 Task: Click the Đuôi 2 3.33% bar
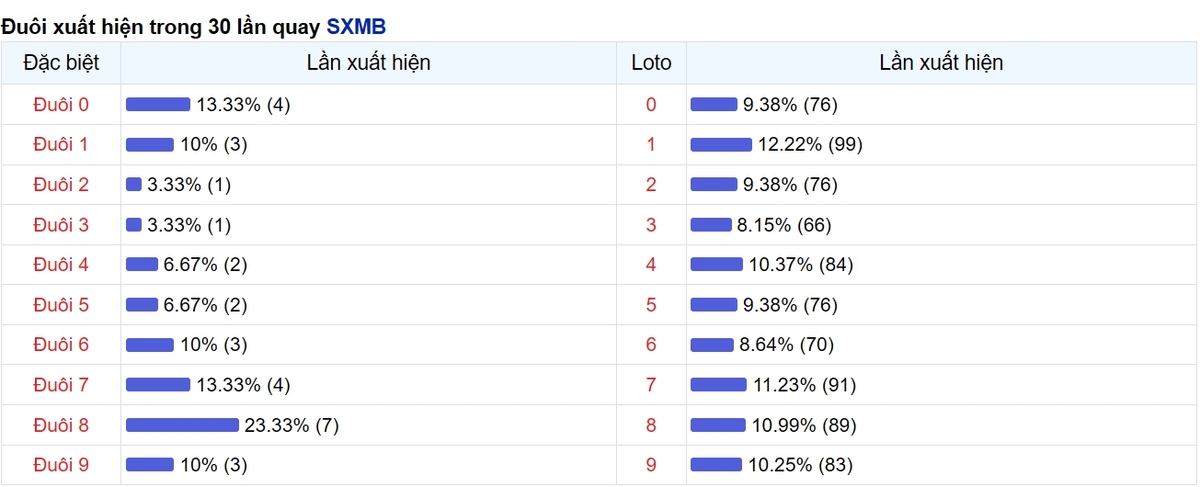tap(134, 184)
